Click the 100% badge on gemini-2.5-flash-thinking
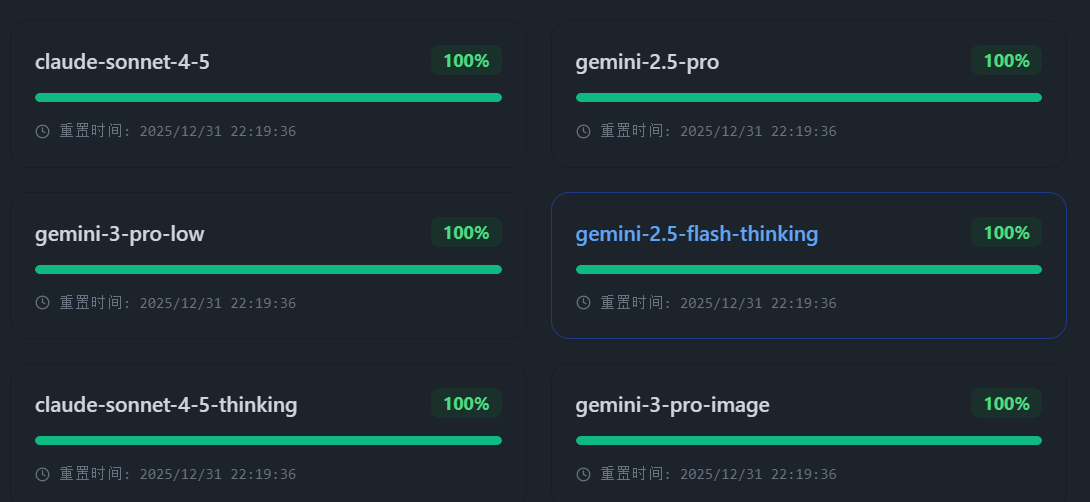This screenshot has height=502, width=1090. pos(1007,232)
